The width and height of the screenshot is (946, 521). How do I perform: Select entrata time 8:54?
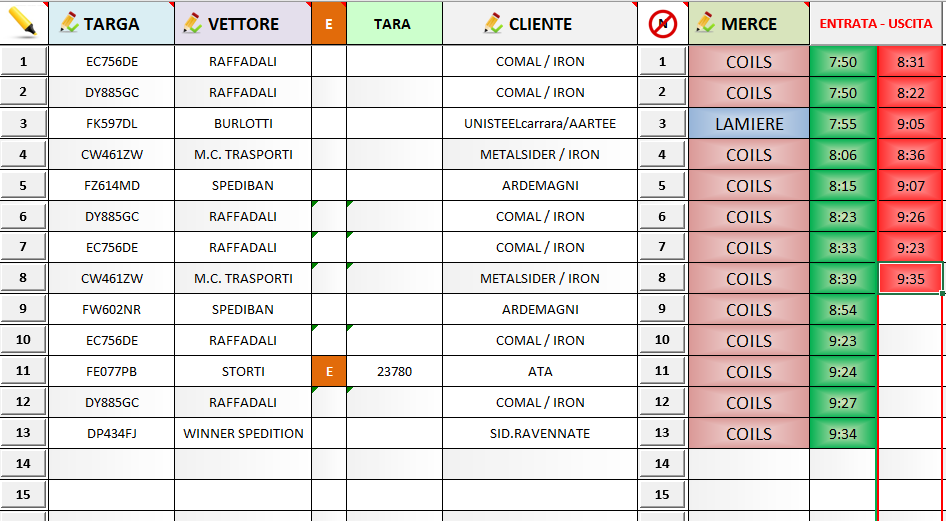coord(843,309)
